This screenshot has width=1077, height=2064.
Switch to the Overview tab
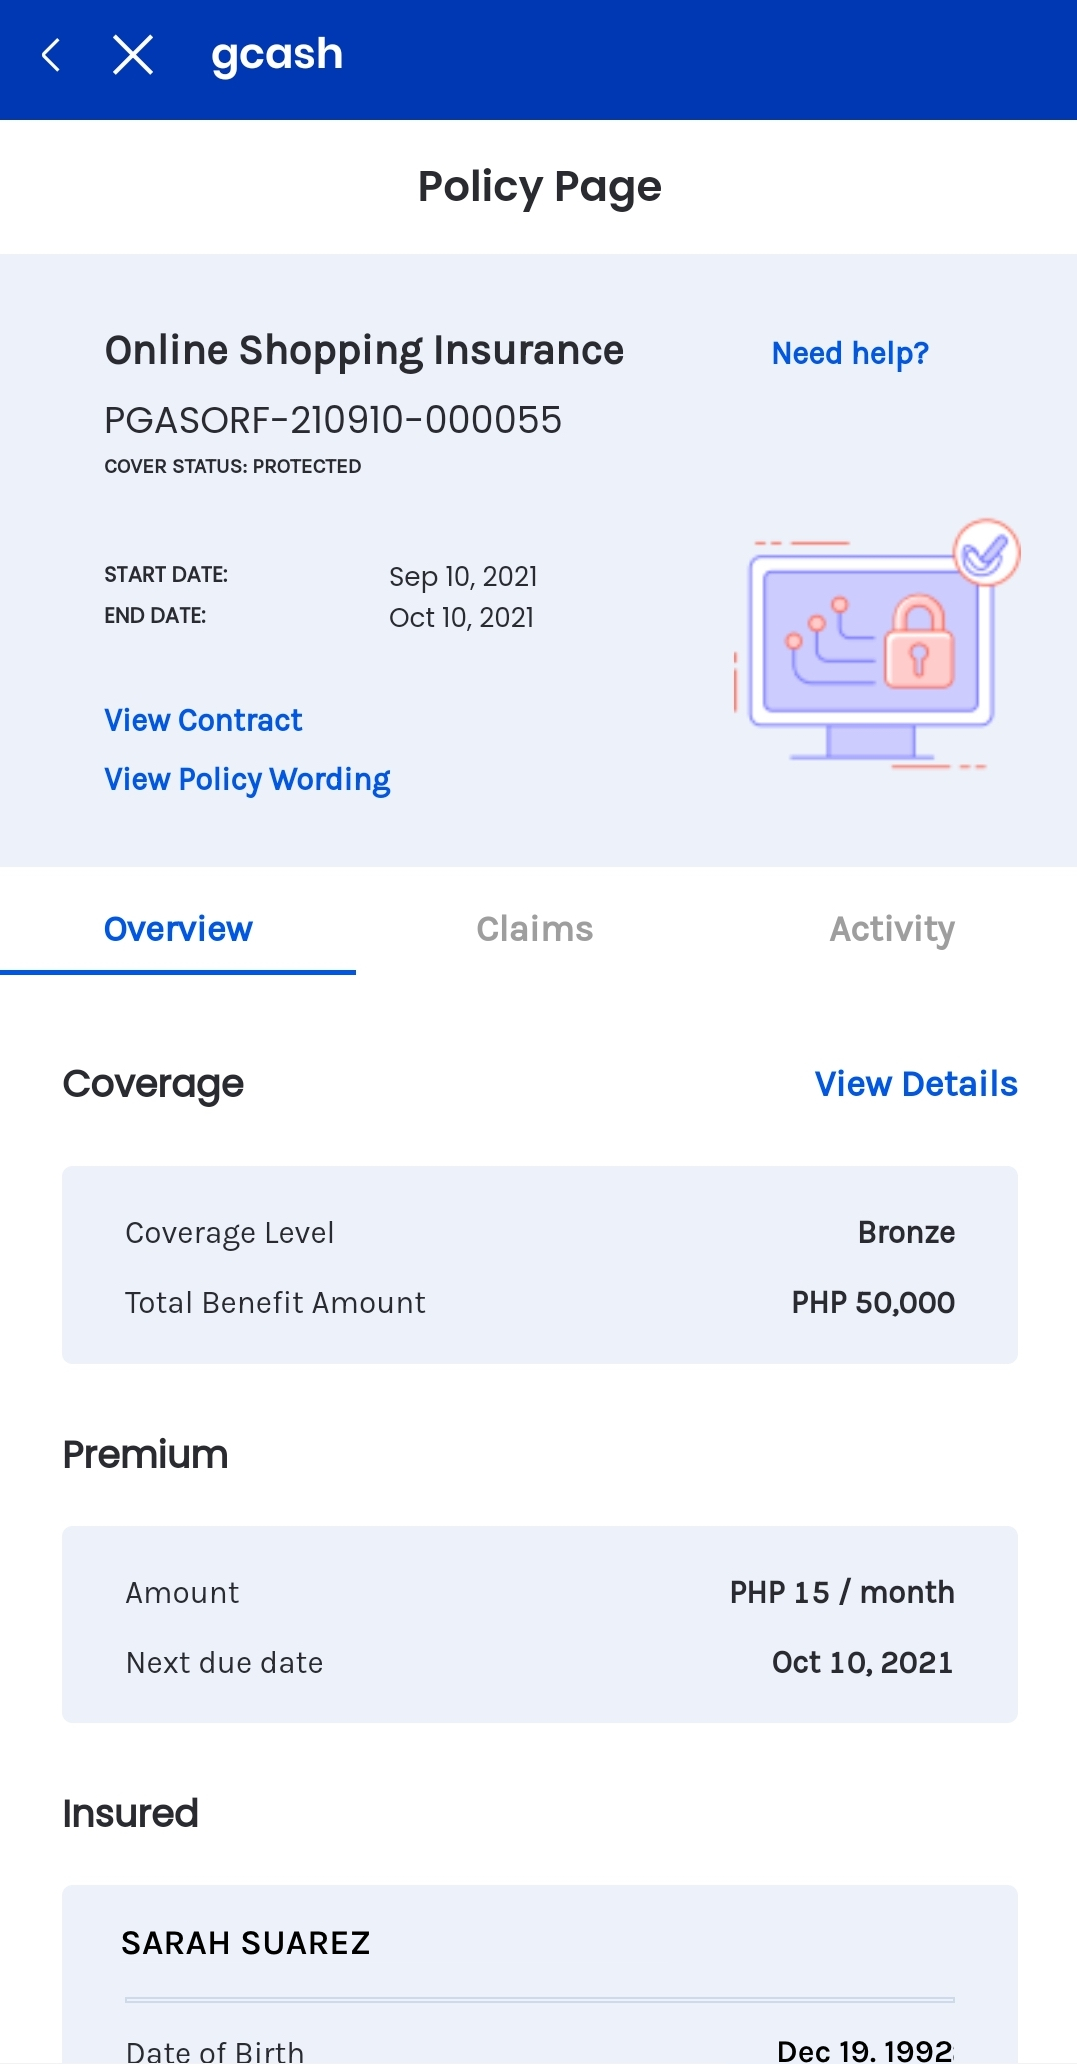[x=178, y=929]
